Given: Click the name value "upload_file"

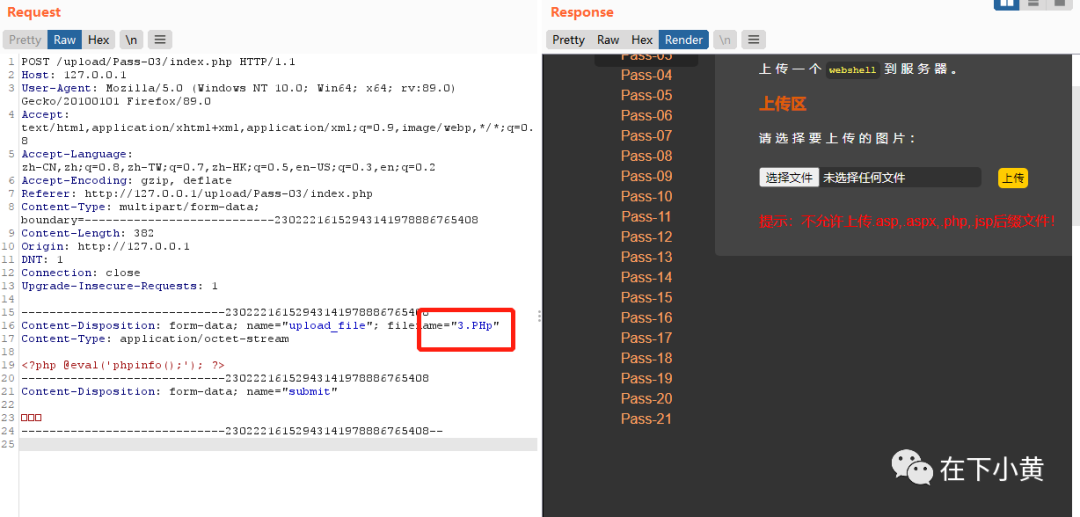Looking at the screenshot, I should [327, 326].
